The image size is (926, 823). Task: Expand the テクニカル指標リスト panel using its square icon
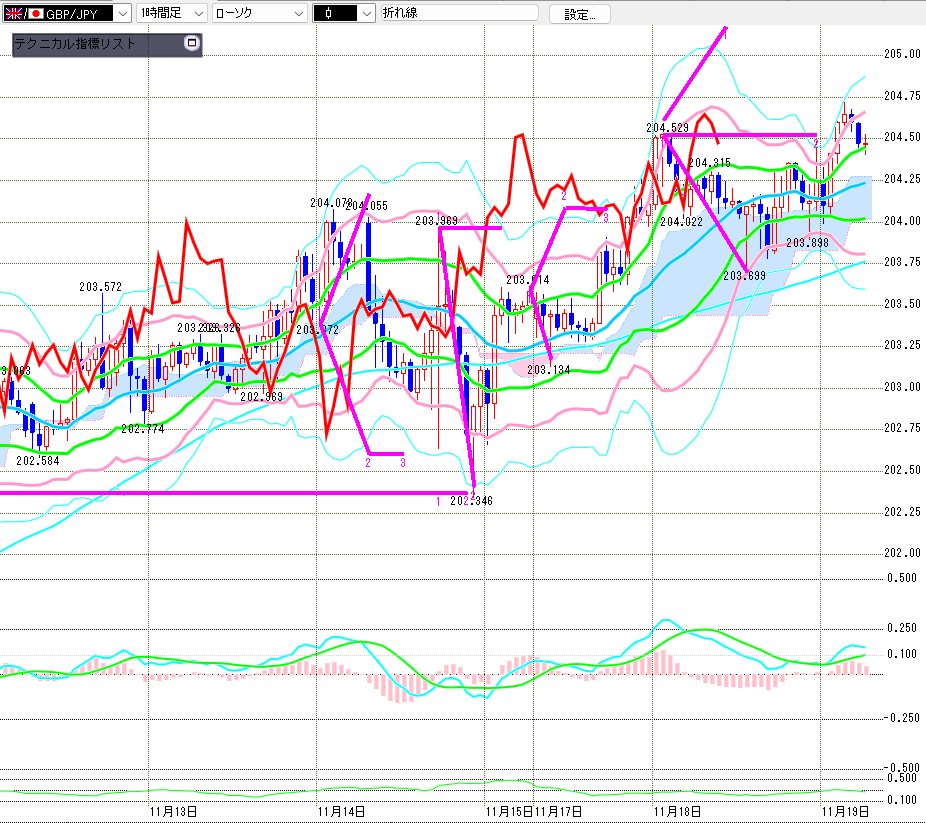(192, 44)
